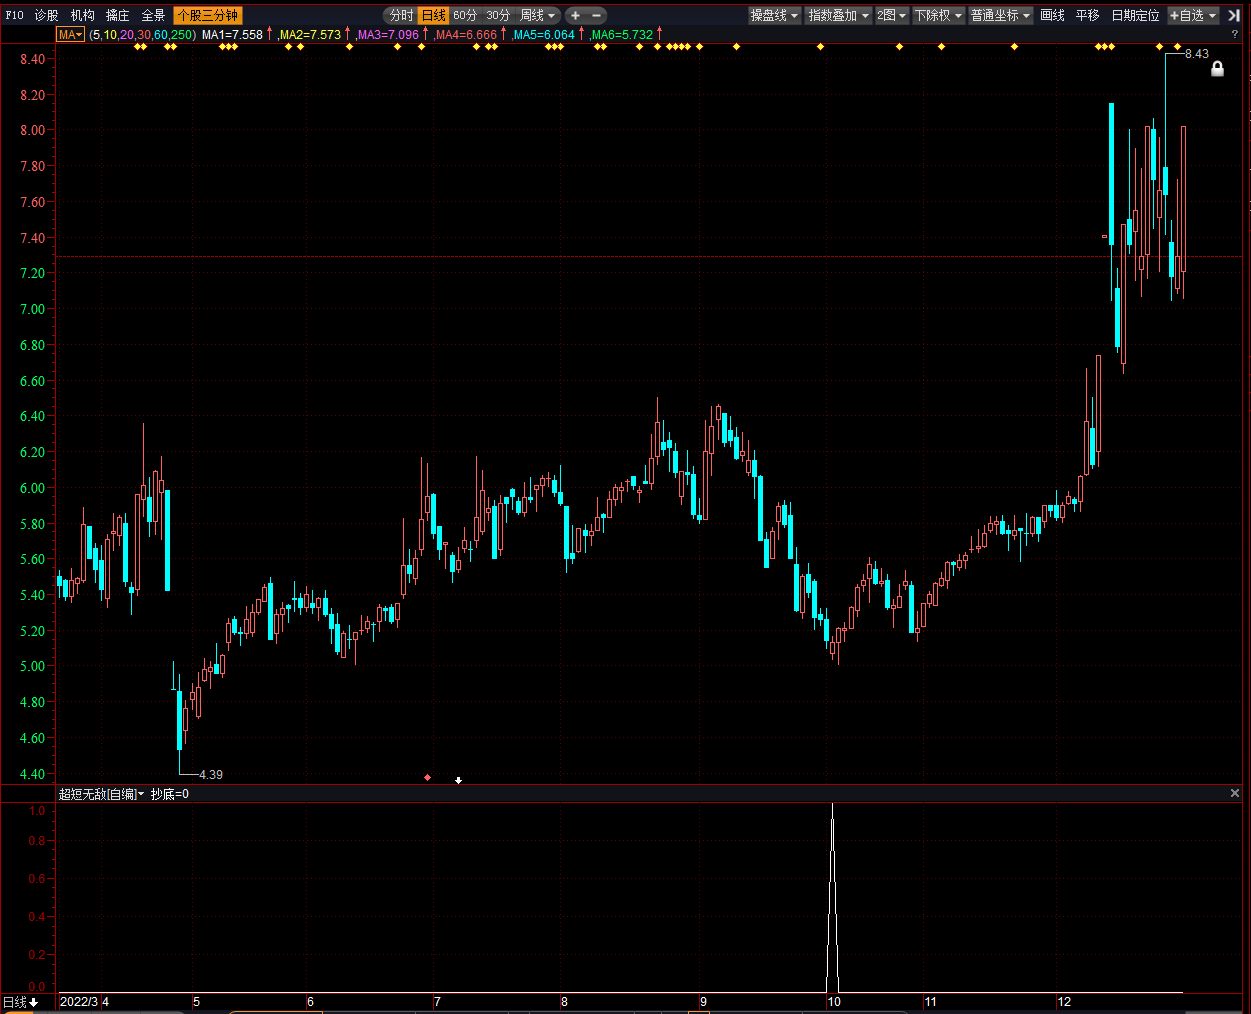Image resolution: width=1251 pixels, height=1014 pixels.
Task: Expand the 周线 period dropdown
Action: coord(538,16)
